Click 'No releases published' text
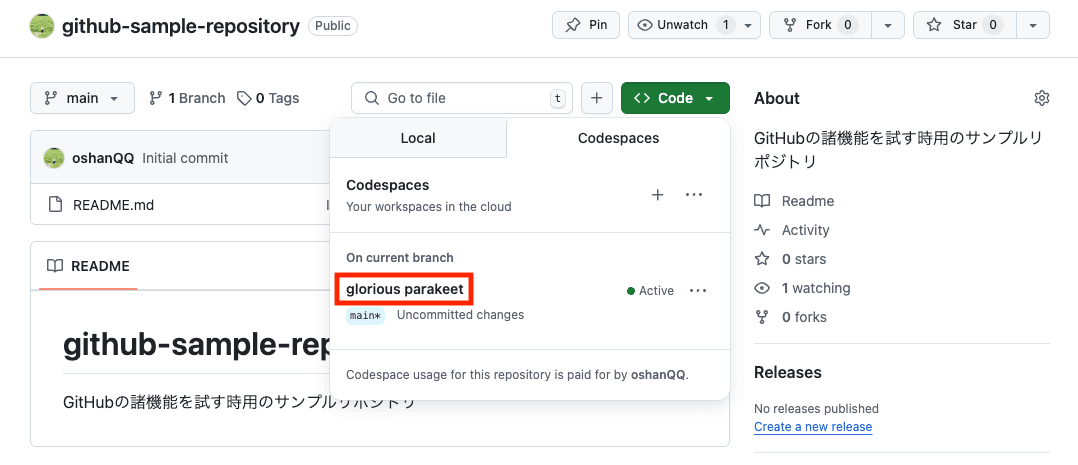1078x465 pixels. [816, 409]
